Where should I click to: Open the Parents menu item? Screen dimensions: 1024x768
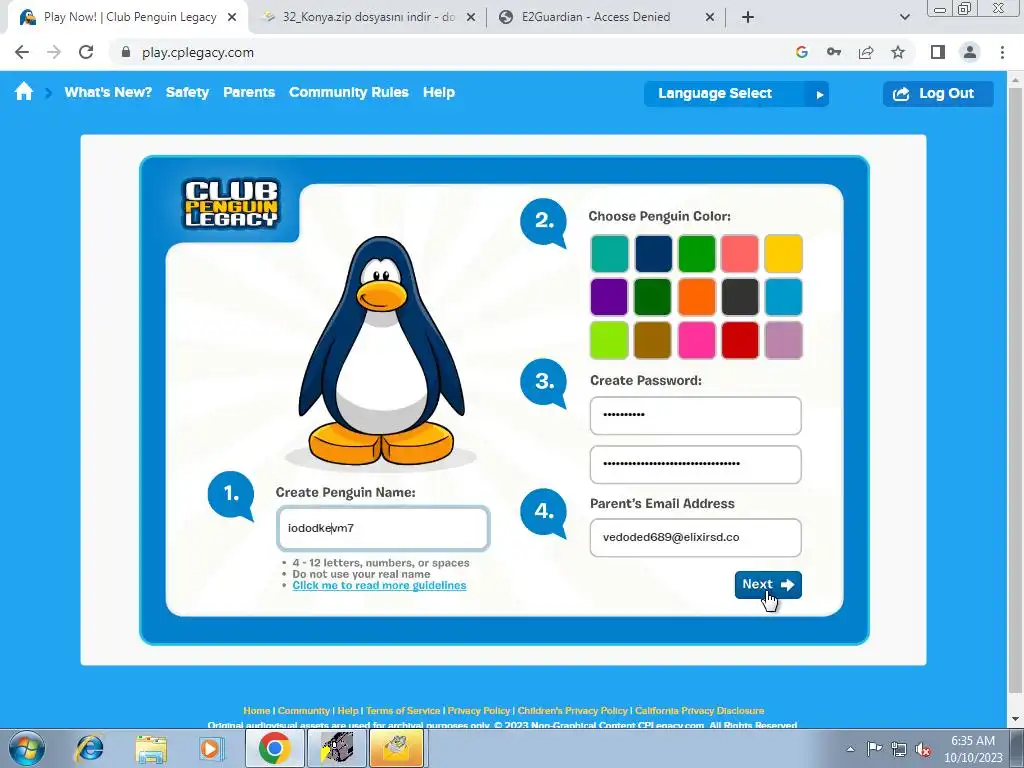coord(249,92)
